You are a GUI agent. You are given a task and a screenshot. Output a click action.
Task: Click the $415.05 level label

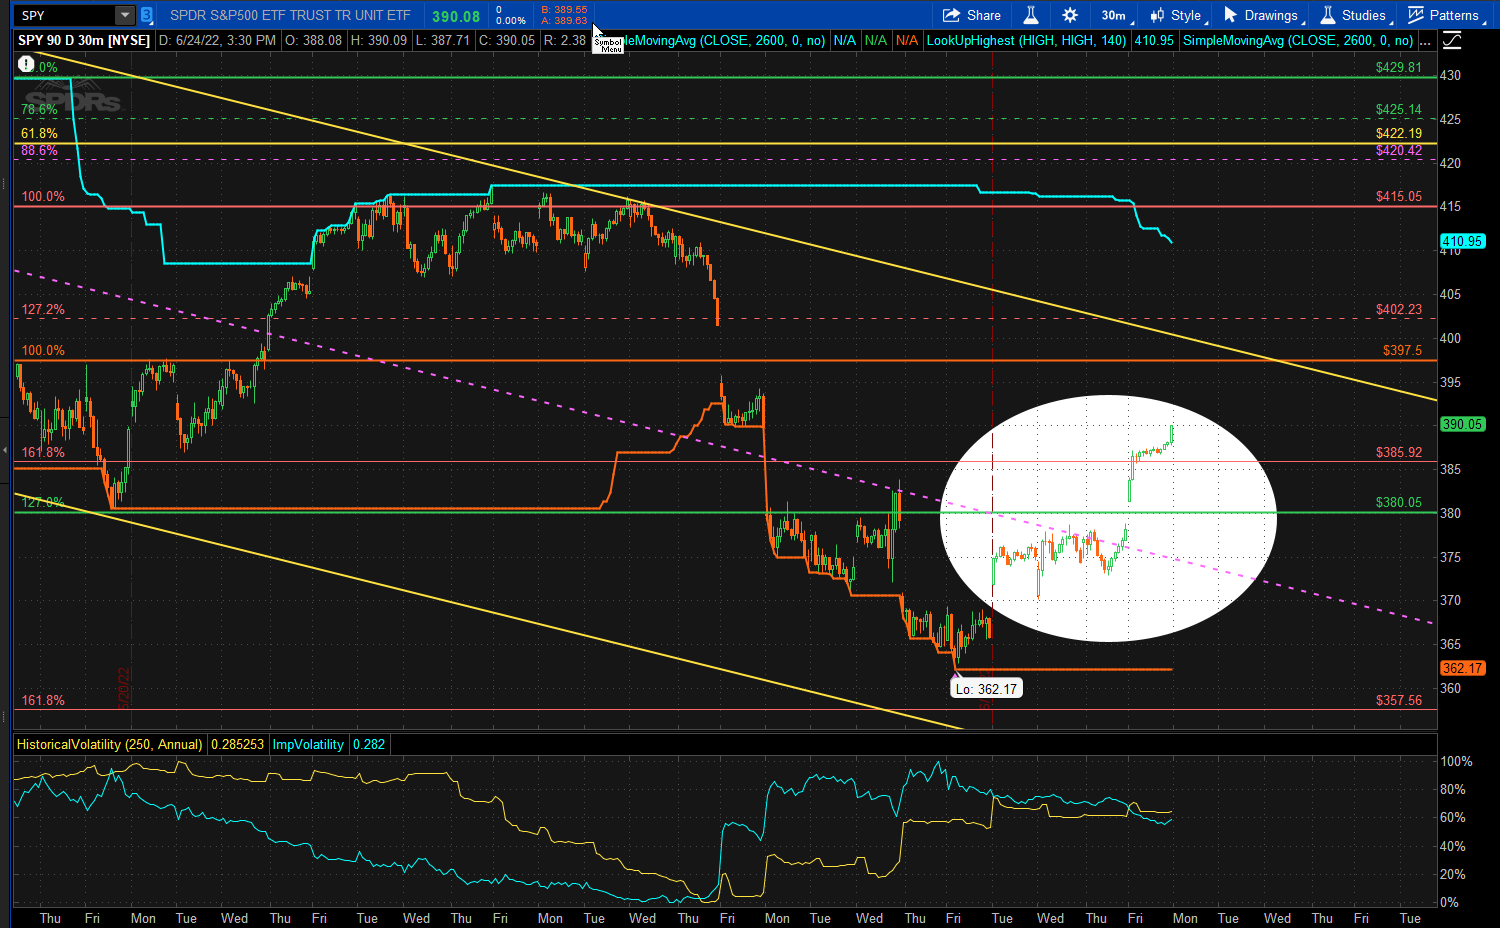1398,196
